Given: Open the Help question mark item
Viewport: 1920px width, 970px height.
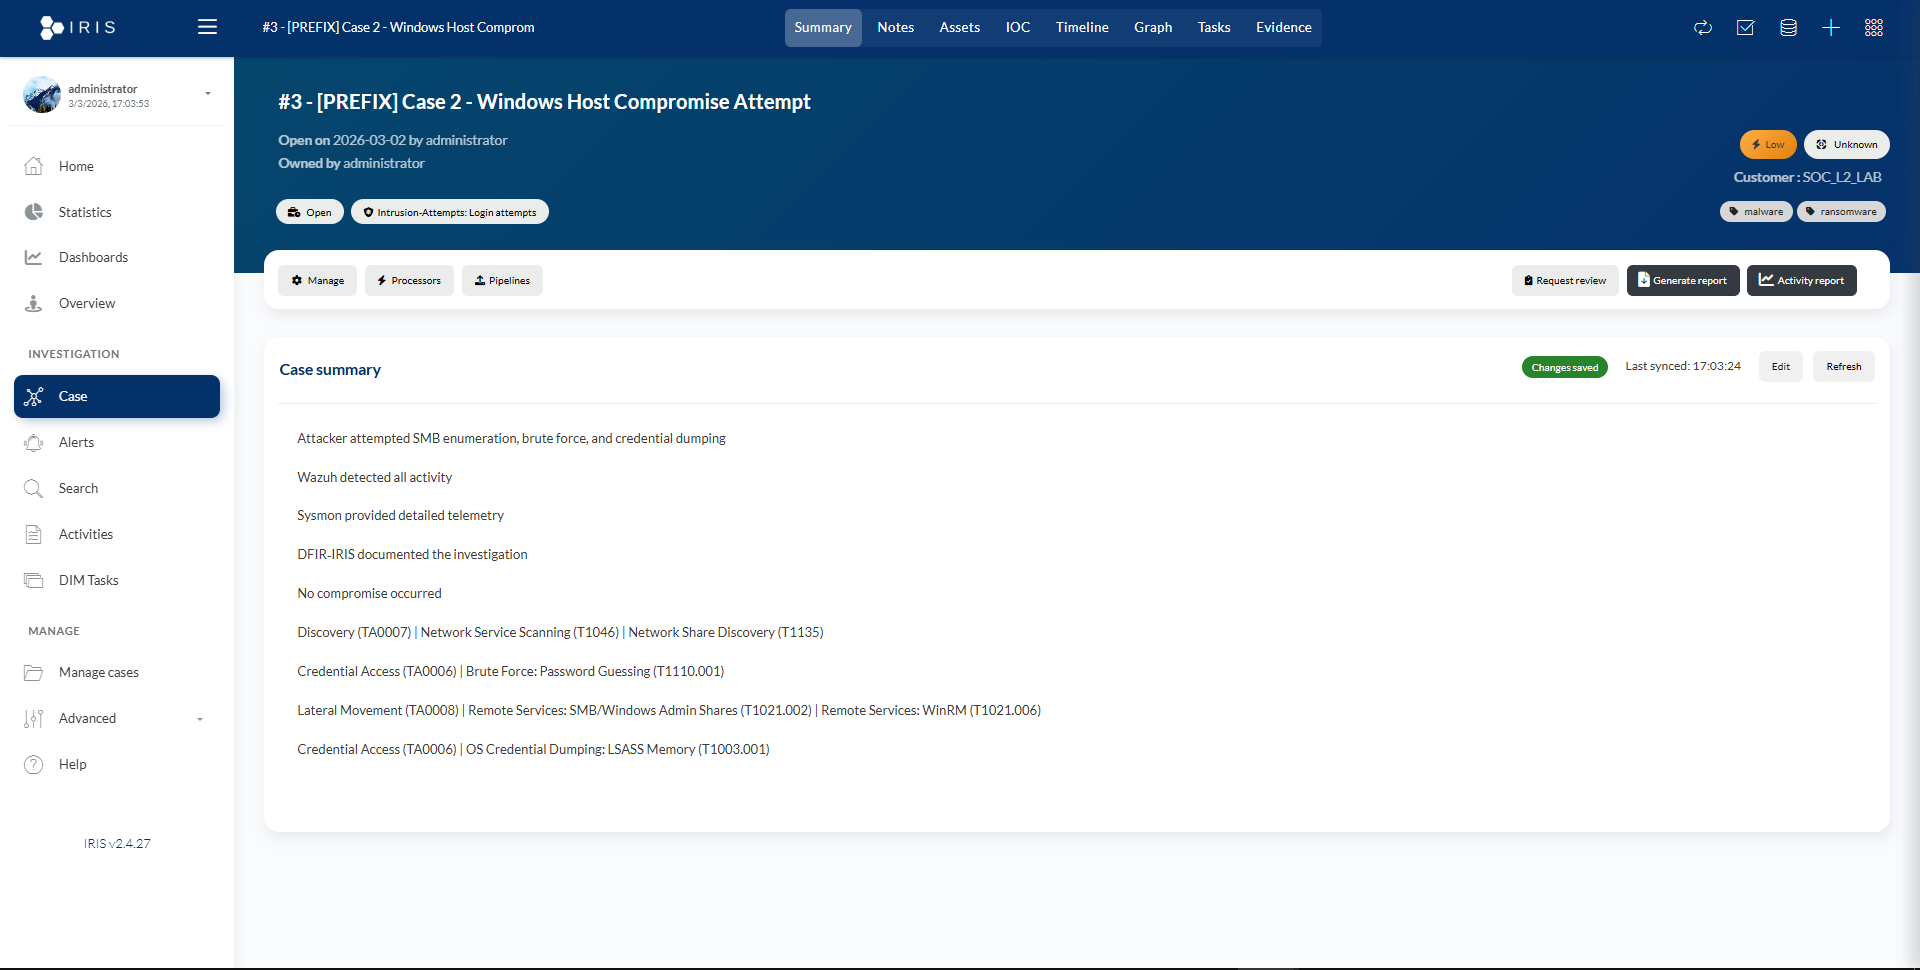Looking at the screenshot, I should pyautogui.click(x=72, y=764).
